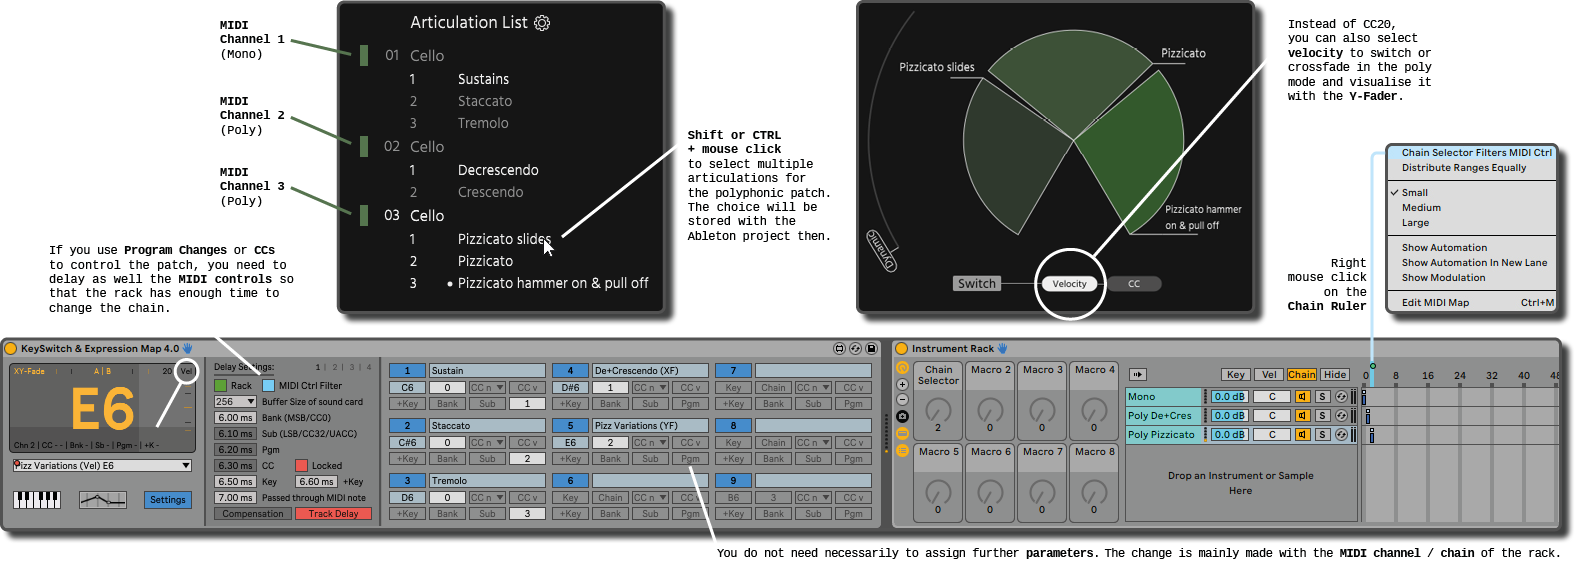The width and height of the screenshot is (1575, 582).
Task: Choose Medium size in context menu
Action: point(1421,208)
